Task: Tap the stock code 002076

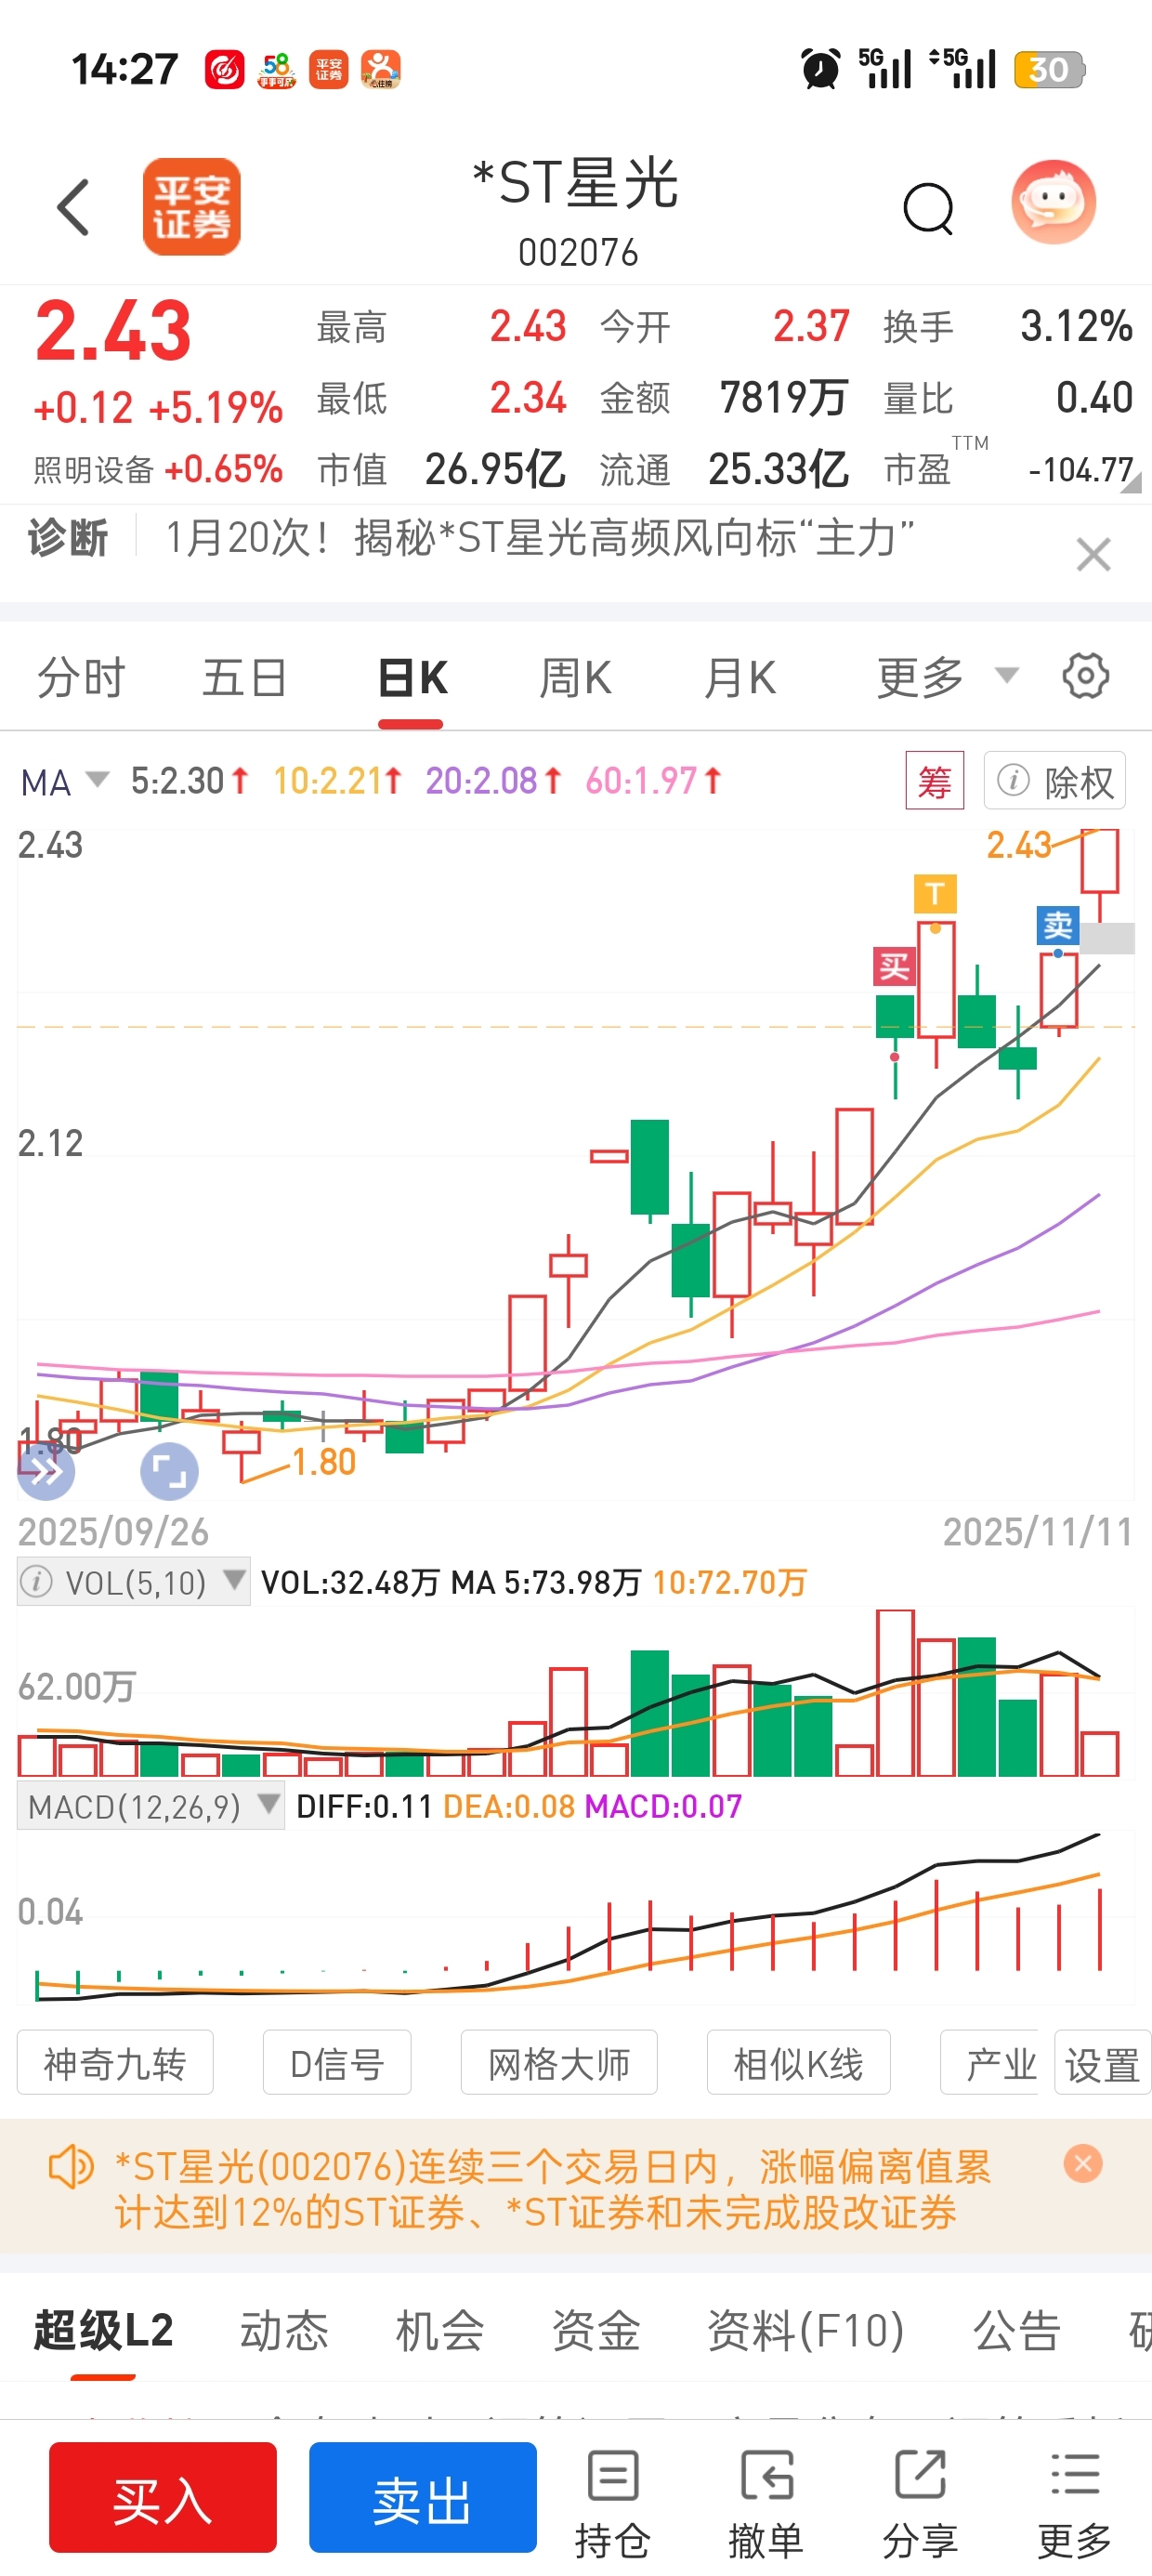Action: (x=578, y=252)
